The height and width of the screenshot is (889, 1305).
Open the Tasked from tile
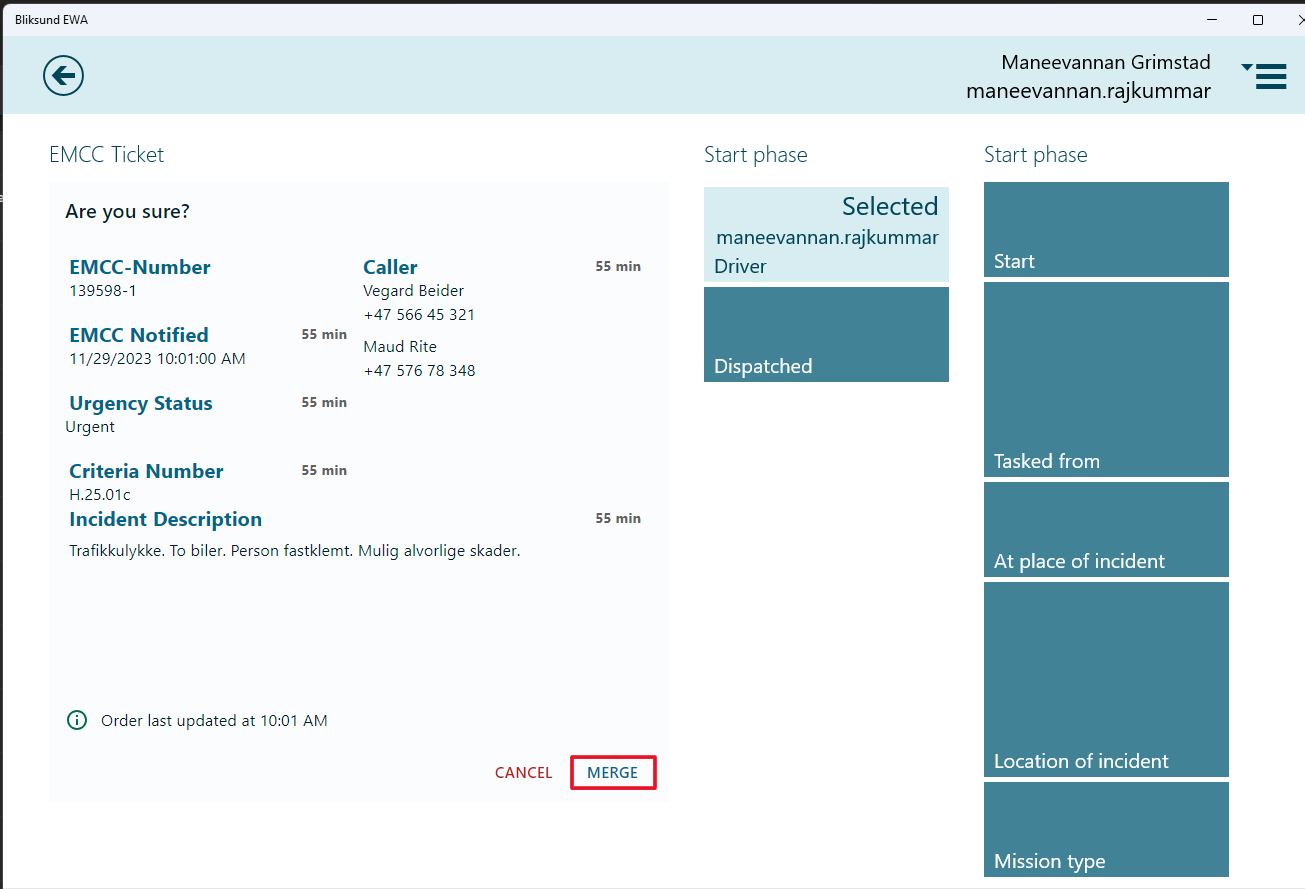(1106, 379)
